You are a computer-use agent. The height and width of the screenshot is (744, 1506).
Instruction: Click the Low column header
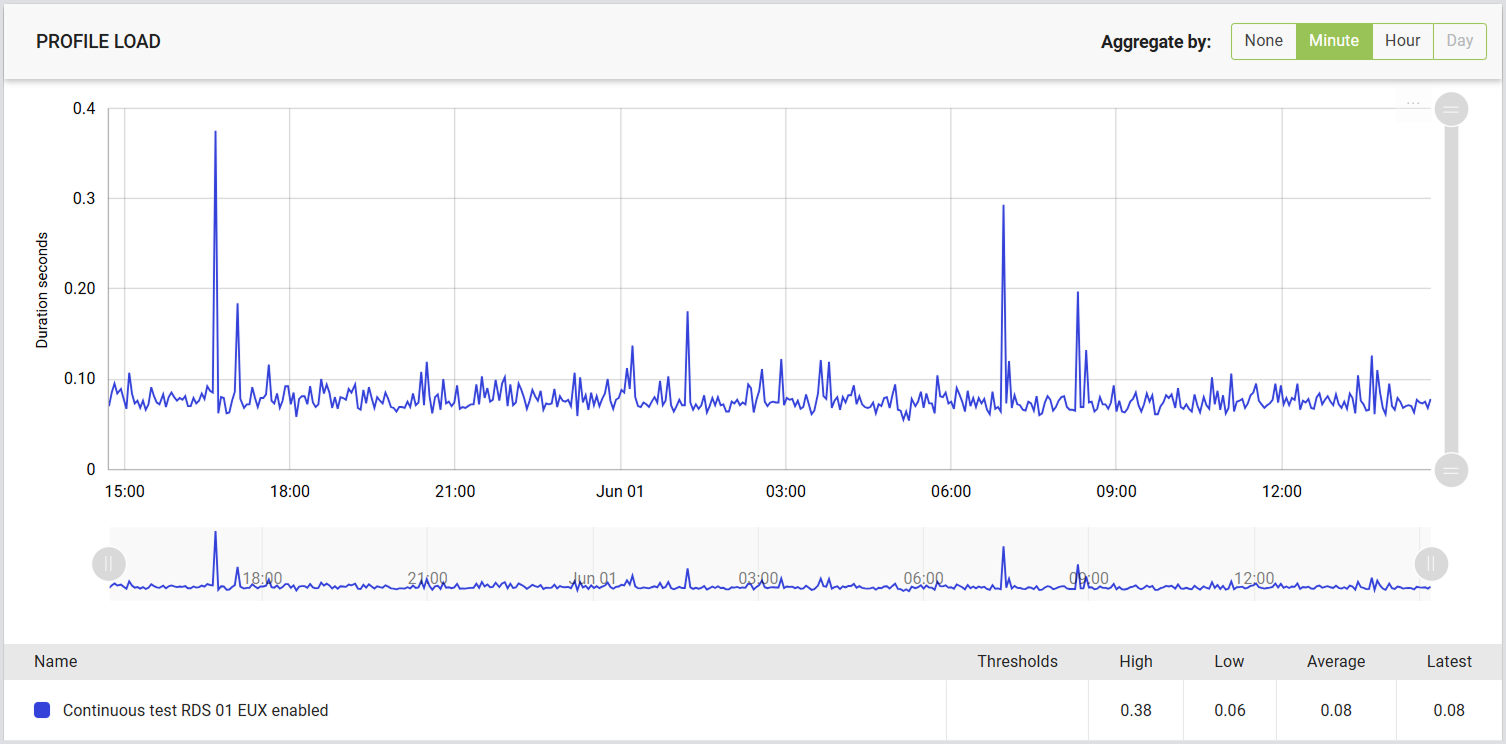point(1229,661)
